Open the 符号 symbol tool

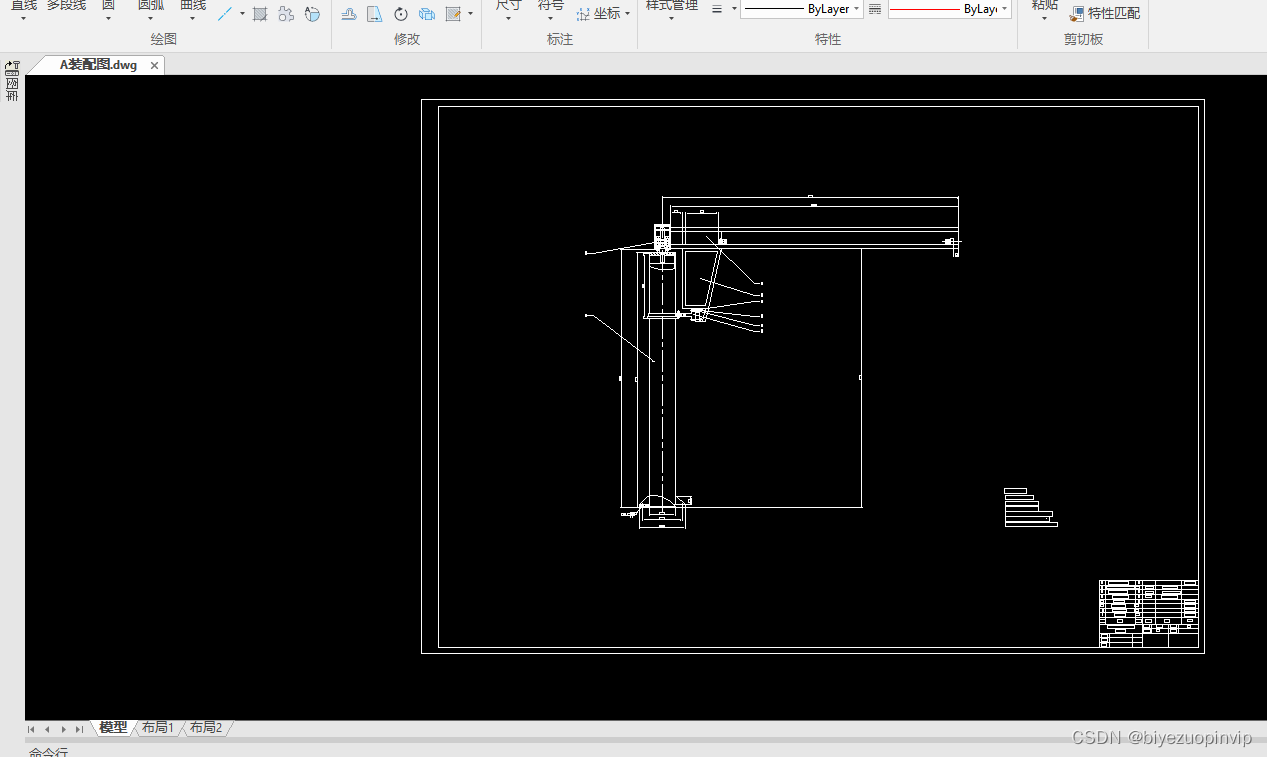coord(551,6)
